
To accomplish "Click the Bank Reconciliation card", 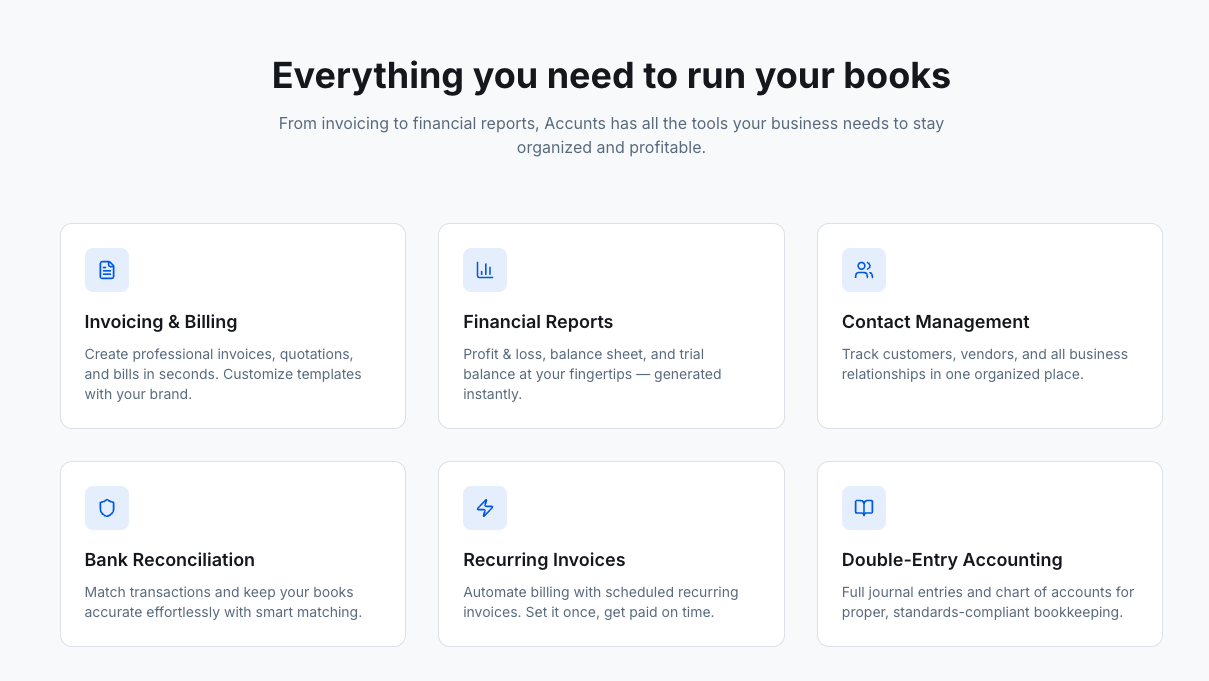I will pyautogui.click(x=232, y=553).
